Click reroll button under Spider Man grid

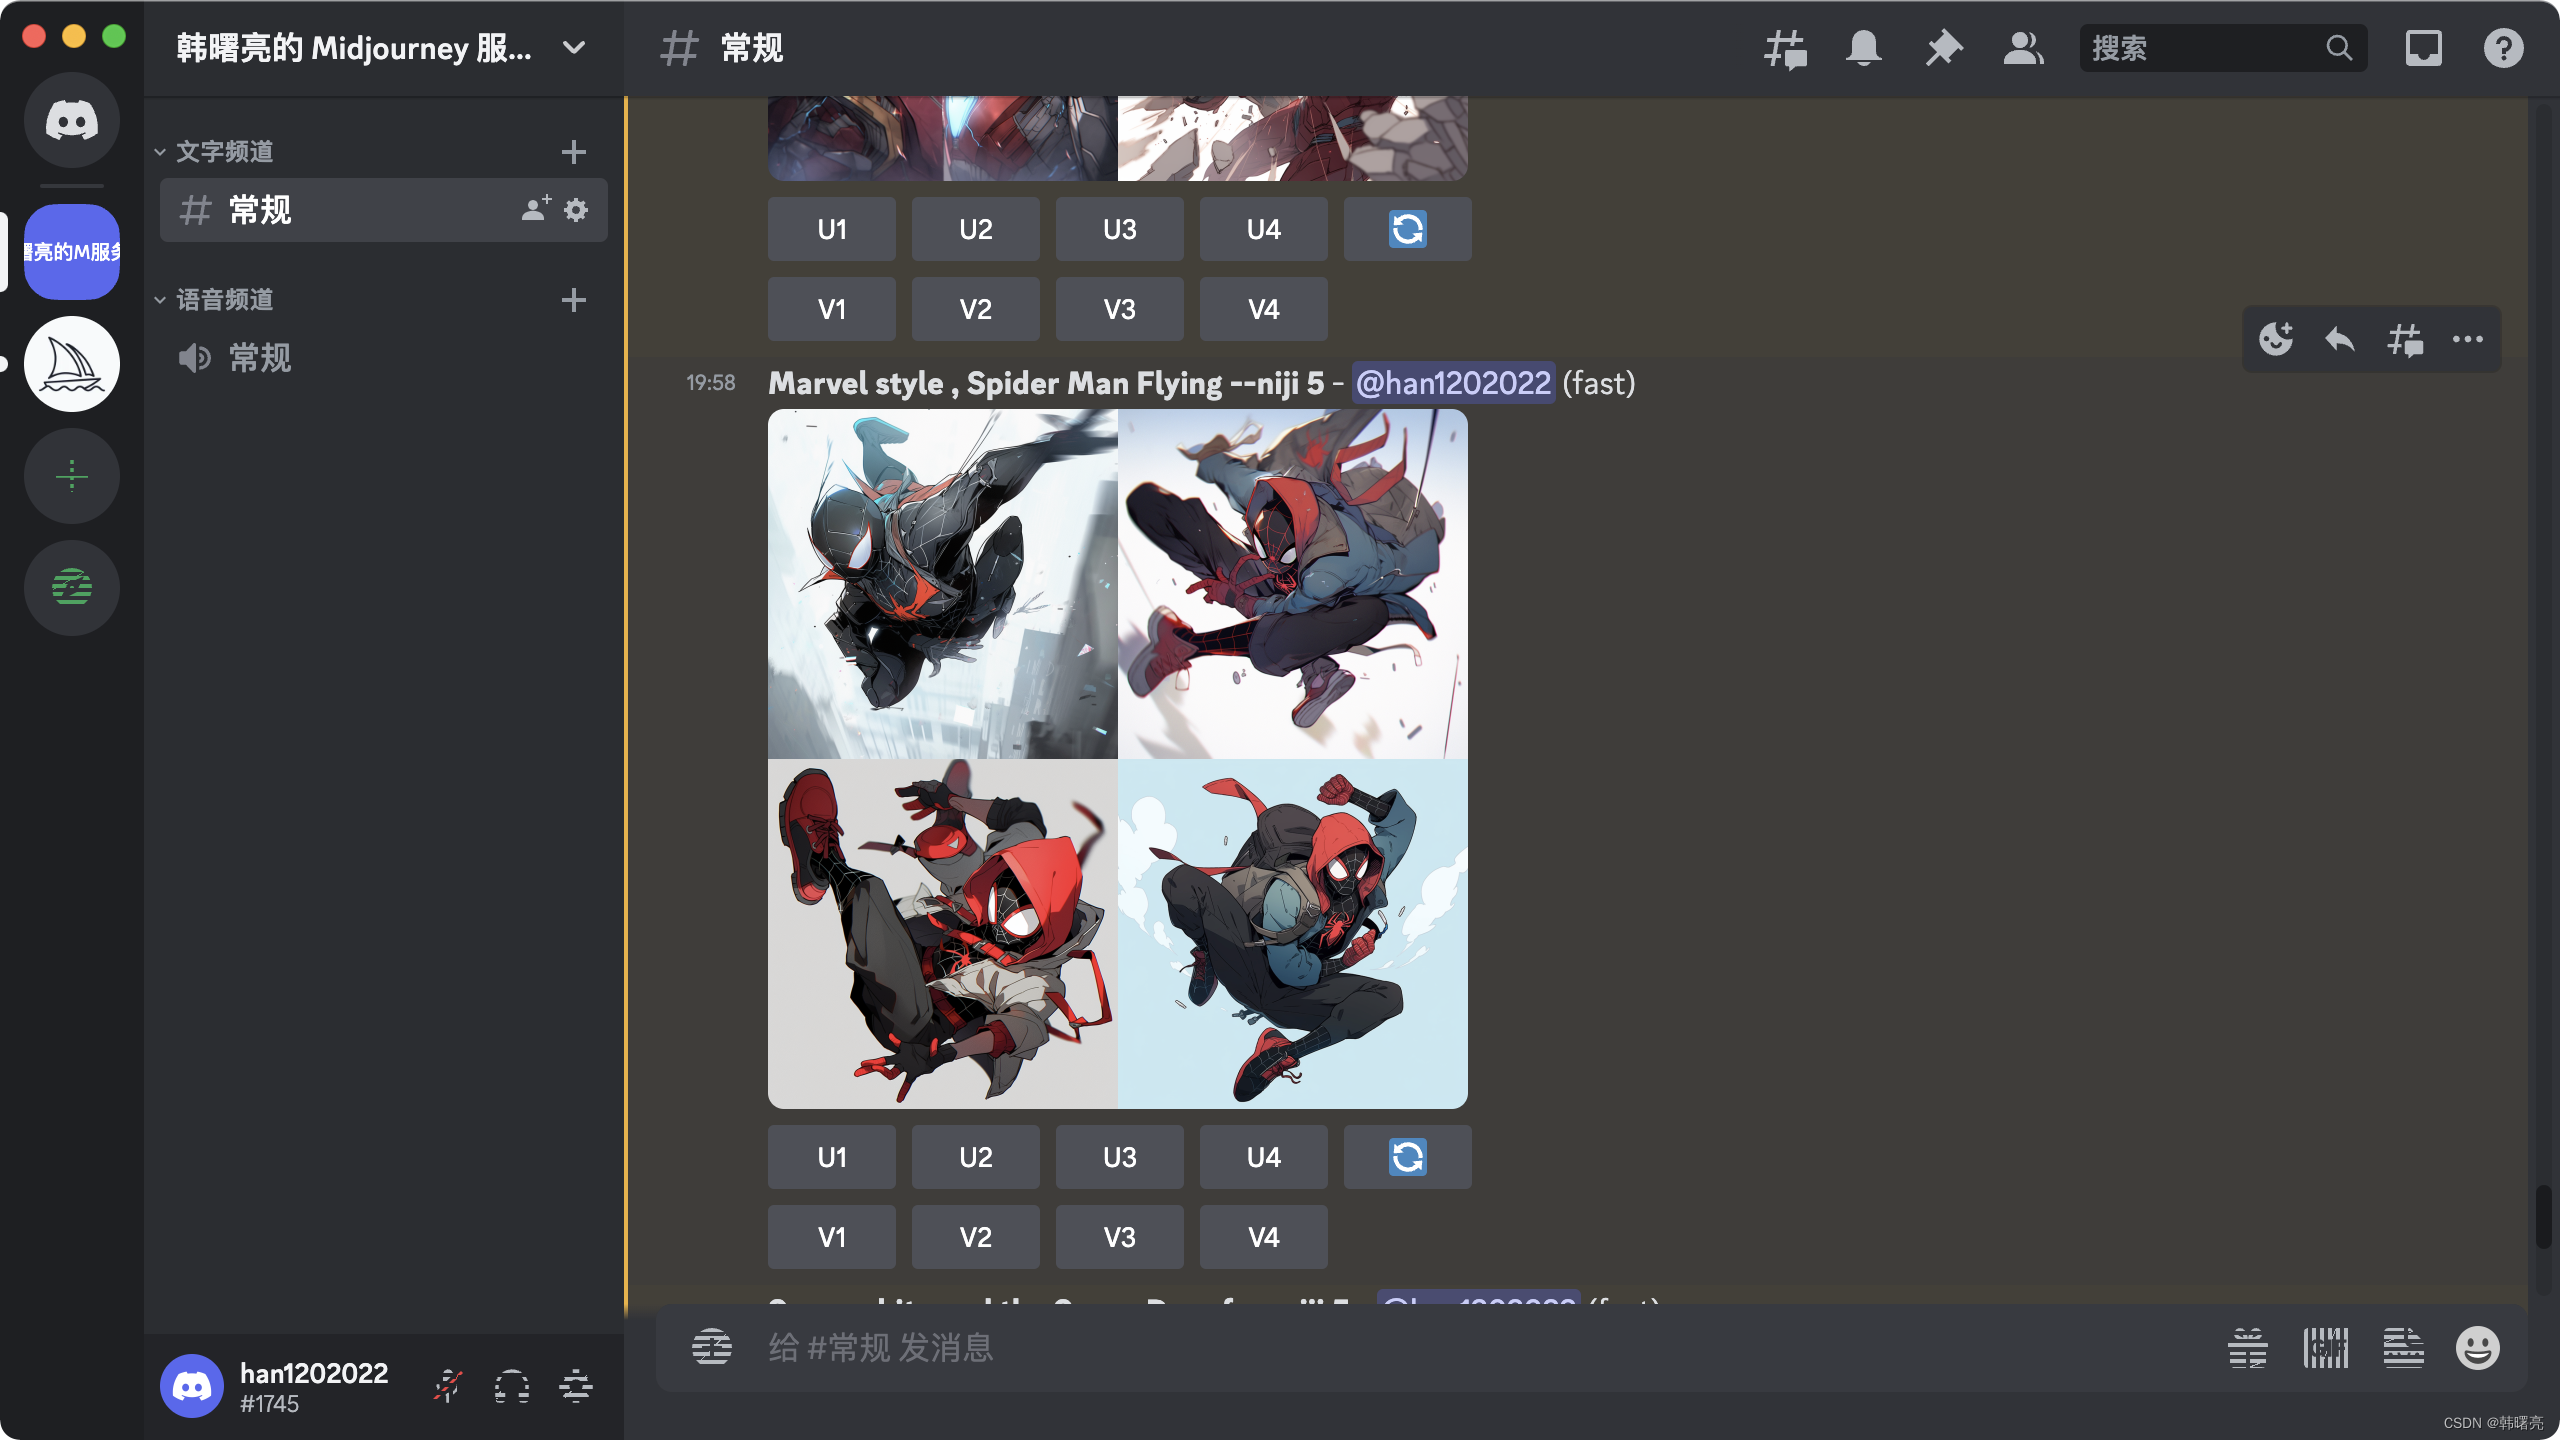tap(1407, 1157)
